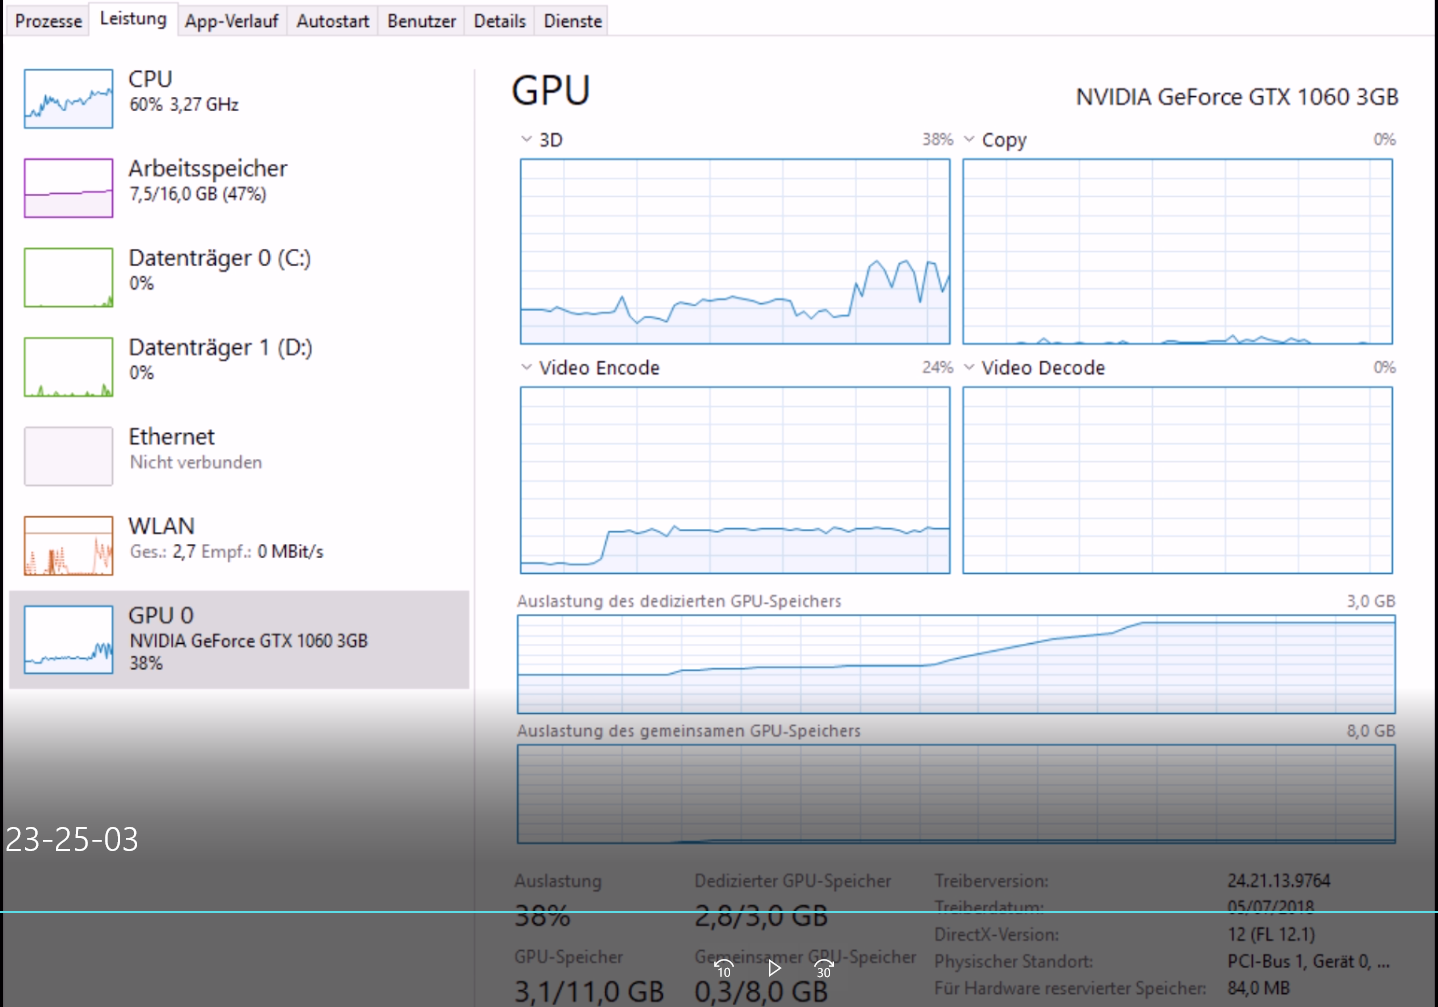
Task: Click the WLAN orange graph thumbnail
Action: [69, 545]
